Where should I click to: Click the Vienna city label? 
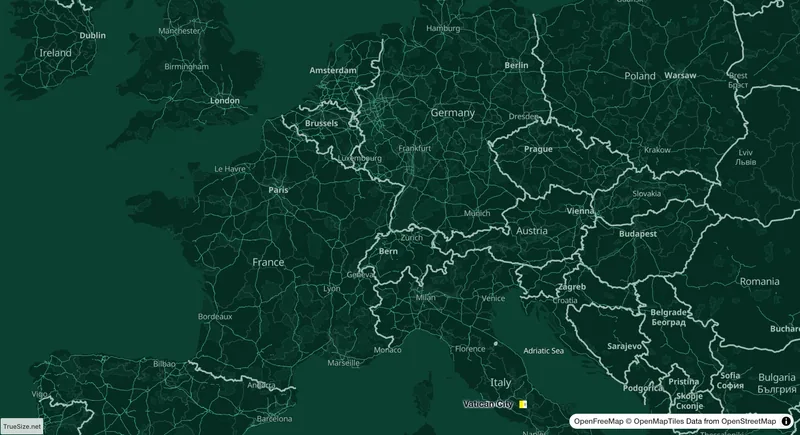(x=580, y=211)
